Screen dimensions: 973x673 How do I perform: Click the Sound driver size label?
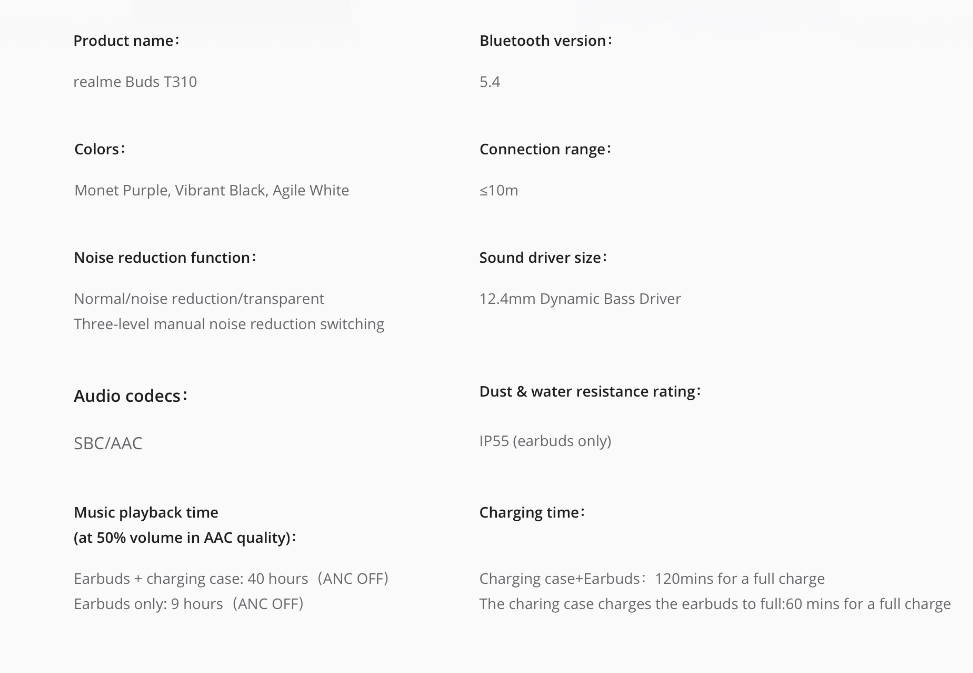tap(544, 258)
